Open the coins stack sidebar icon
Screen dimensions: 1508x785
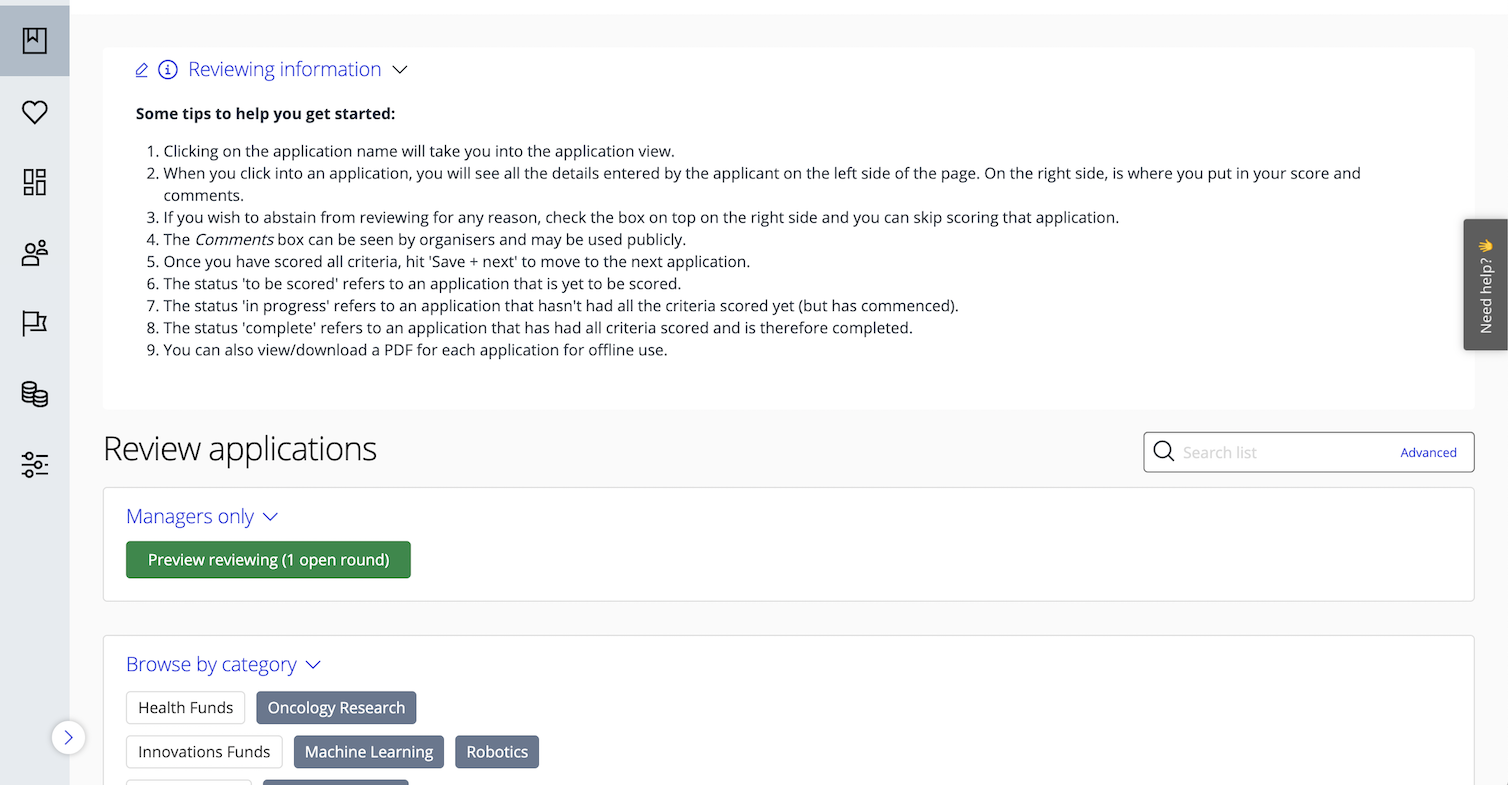(35, 394)
